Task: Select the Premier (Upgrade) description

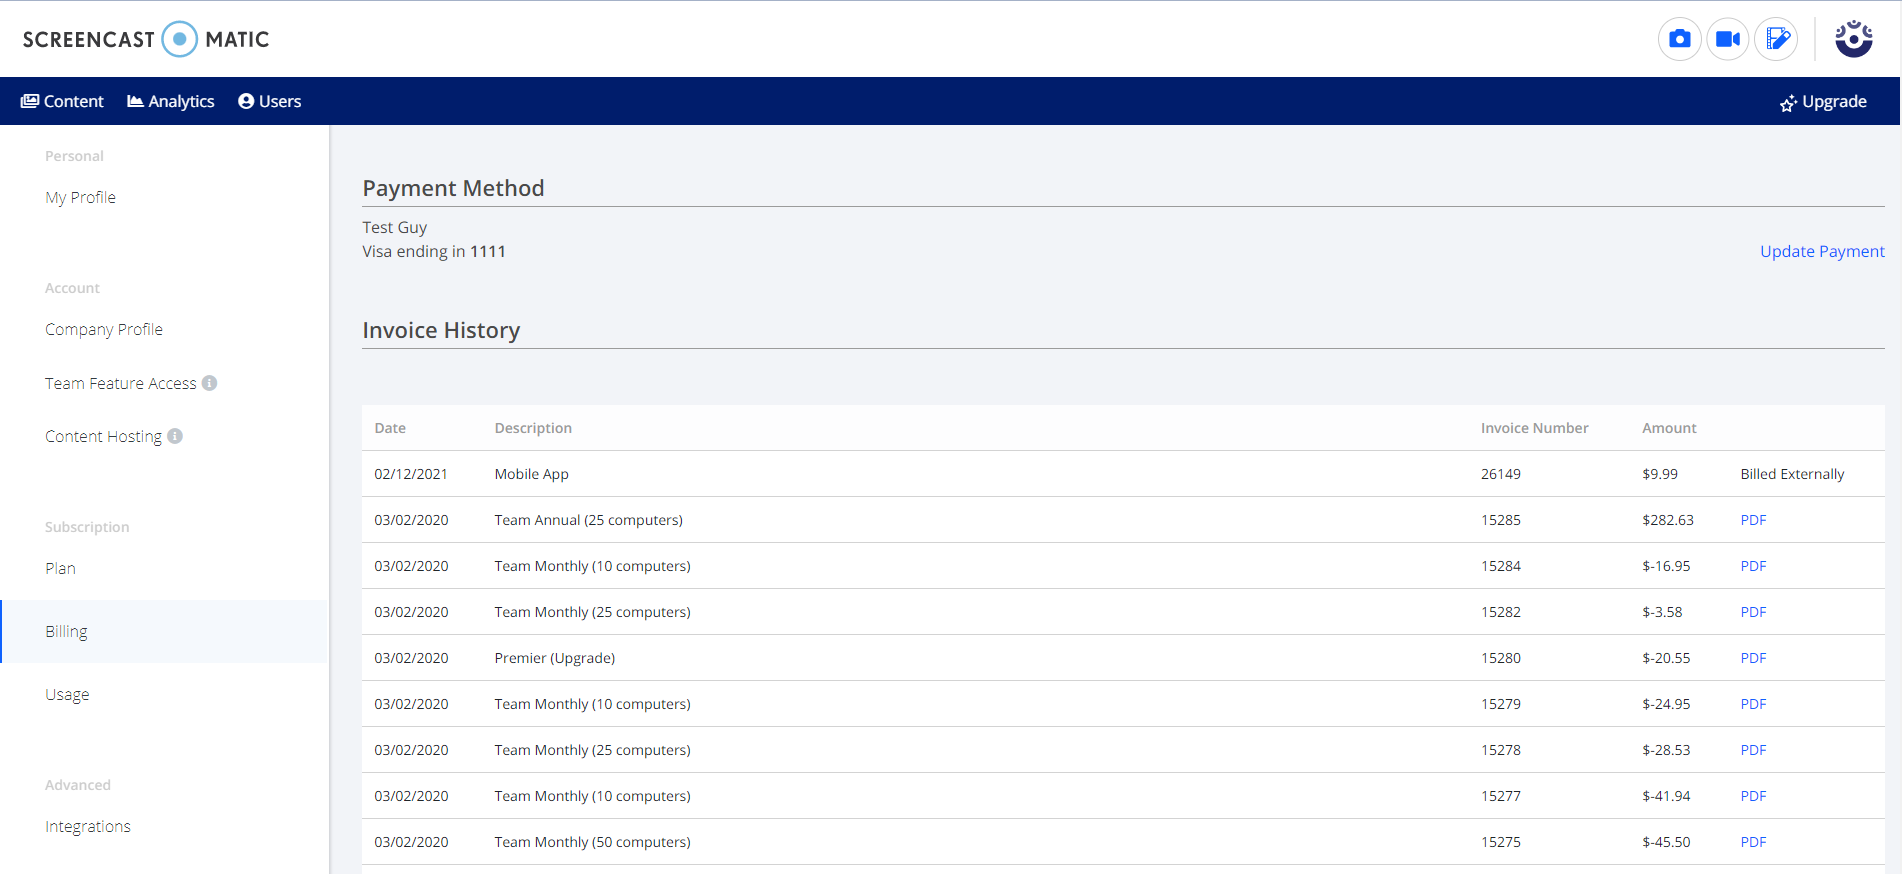Action: tap(554, 658)
